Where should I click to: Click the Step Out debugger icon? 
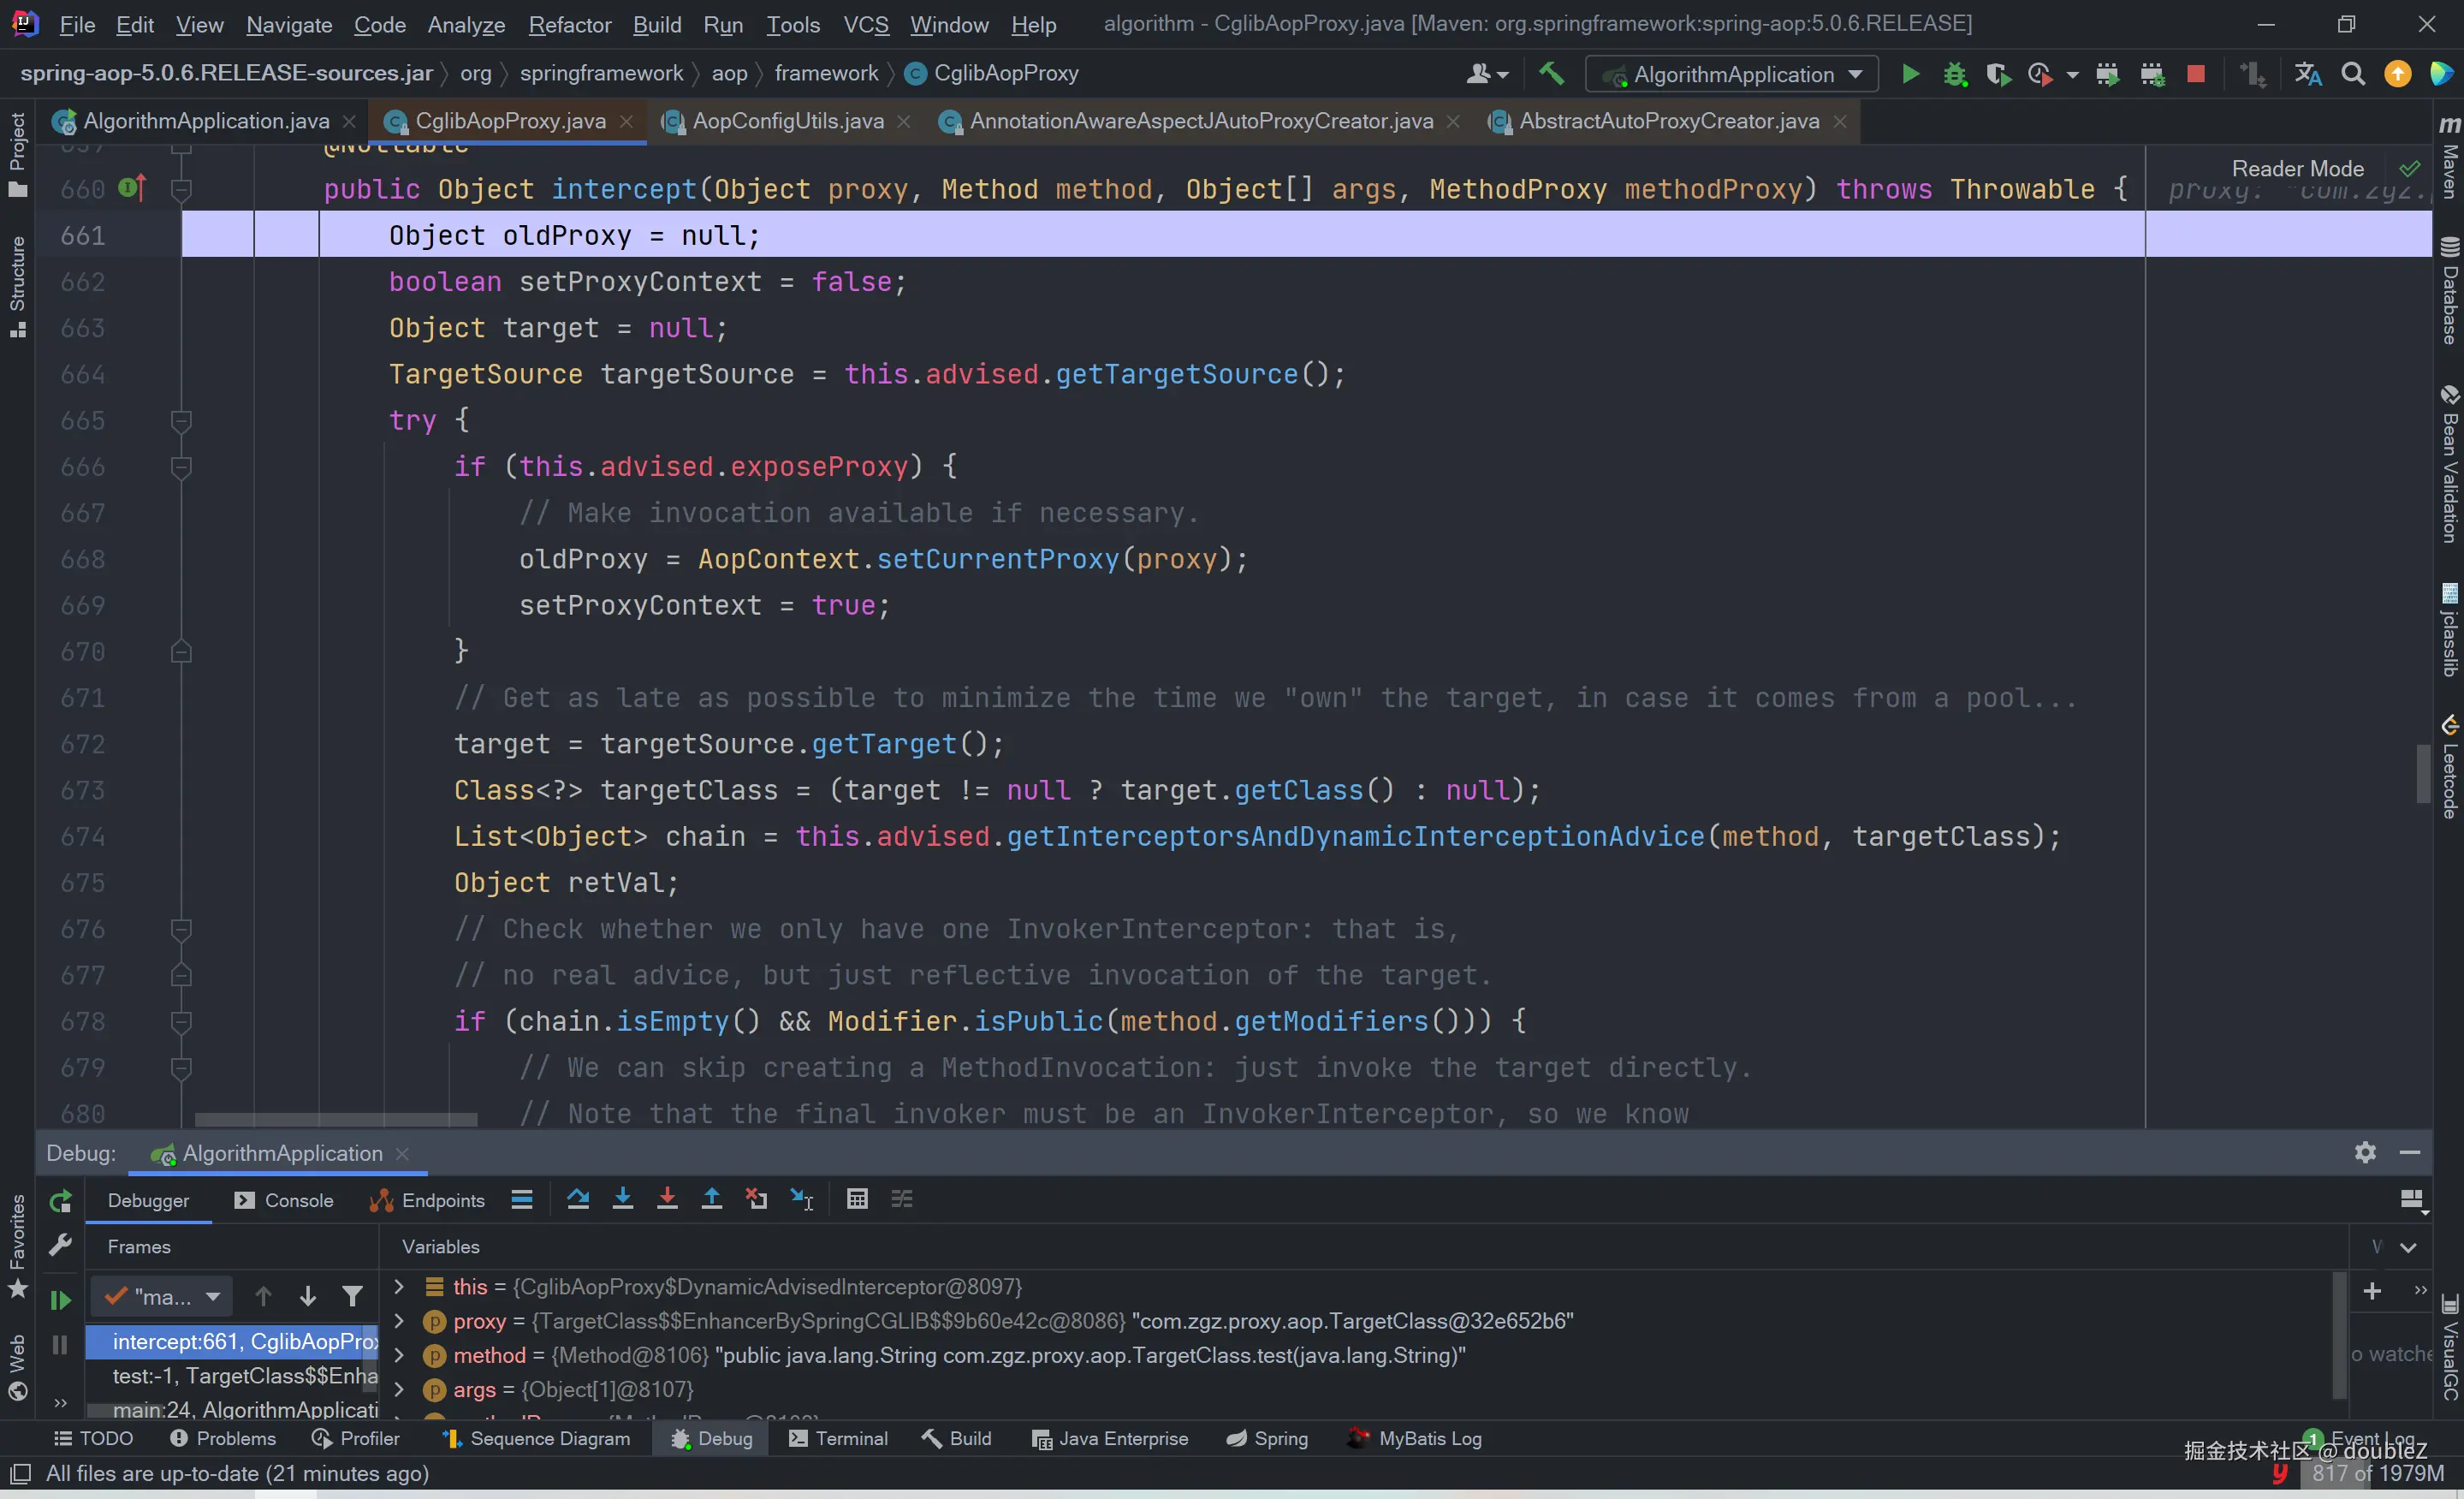click(711, 1199)
